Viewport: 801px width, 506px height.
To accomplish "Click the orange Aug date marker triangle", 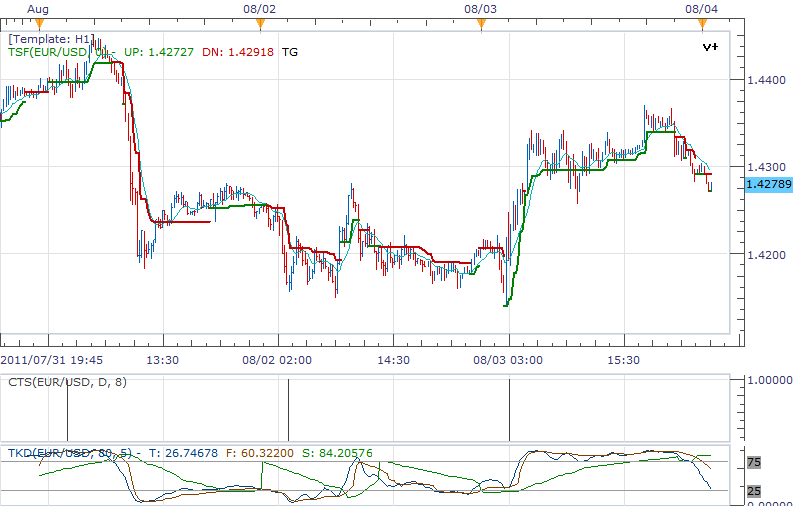I will pos(39,24).
